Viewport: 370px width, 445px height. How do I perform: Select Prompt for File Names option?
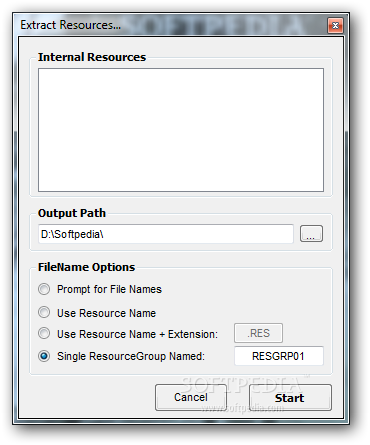coord(44,289)
